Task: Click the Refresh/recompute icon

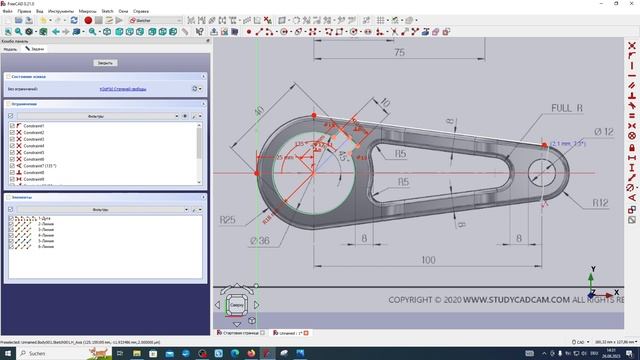Action: click(74, 20)
